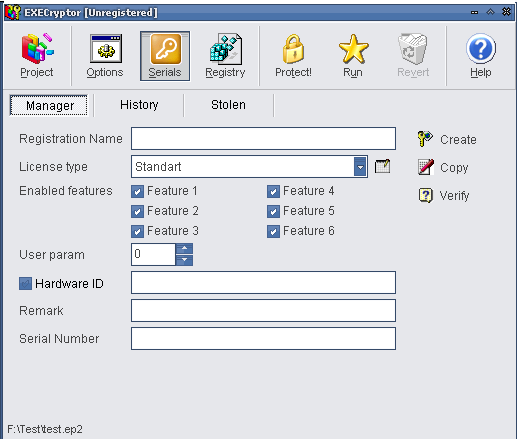Open the Options toolbar icon
The height and width of the screenshot is (439, 517).
click(106, 49)
